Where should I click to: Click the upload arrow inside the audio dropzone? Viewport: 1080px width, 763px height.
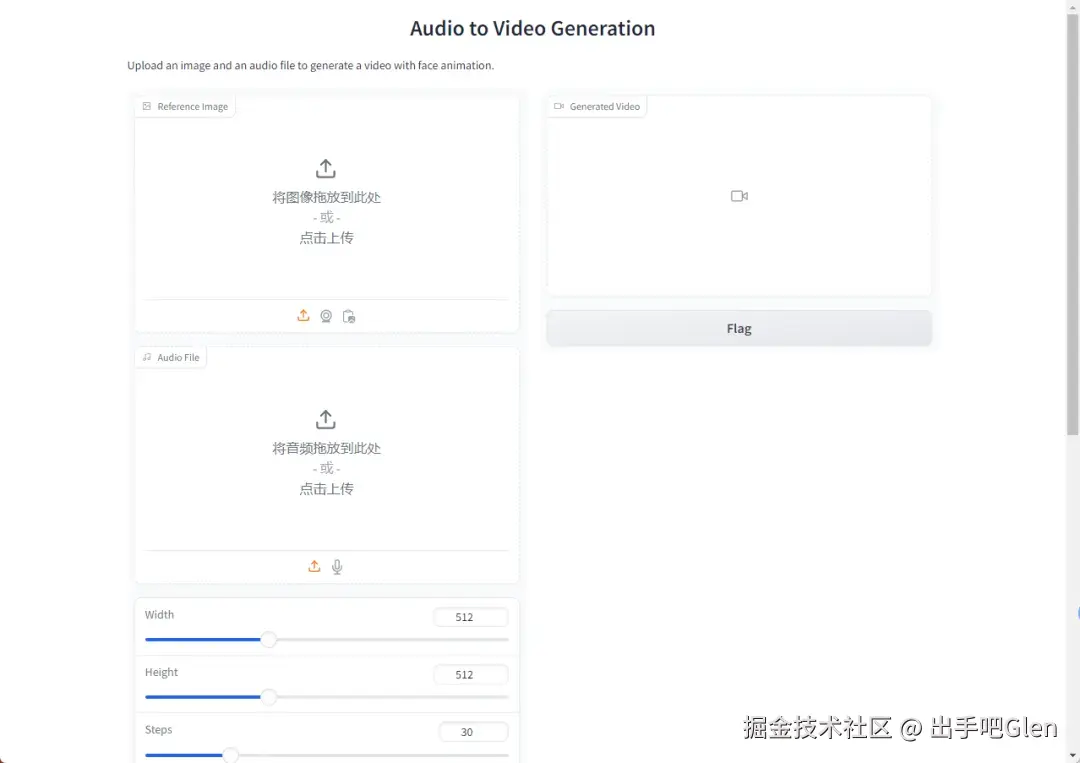coord(325,419)
